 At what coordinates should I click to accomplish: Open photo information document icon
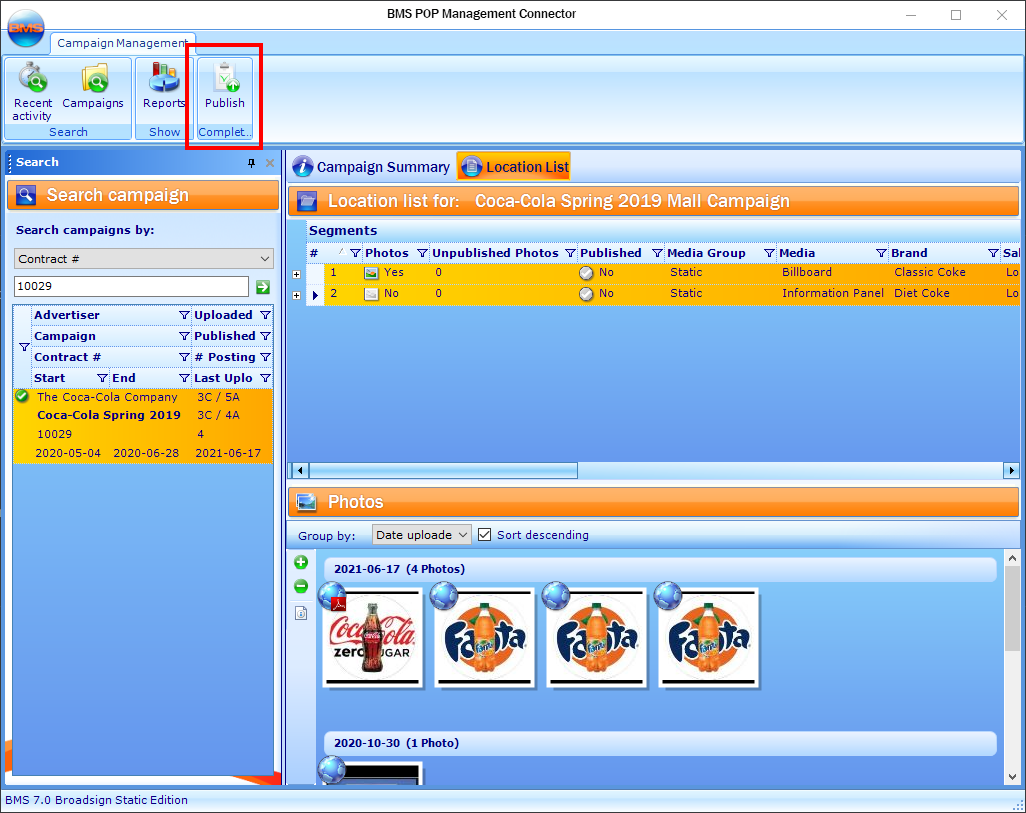click(x=301, y=613)
